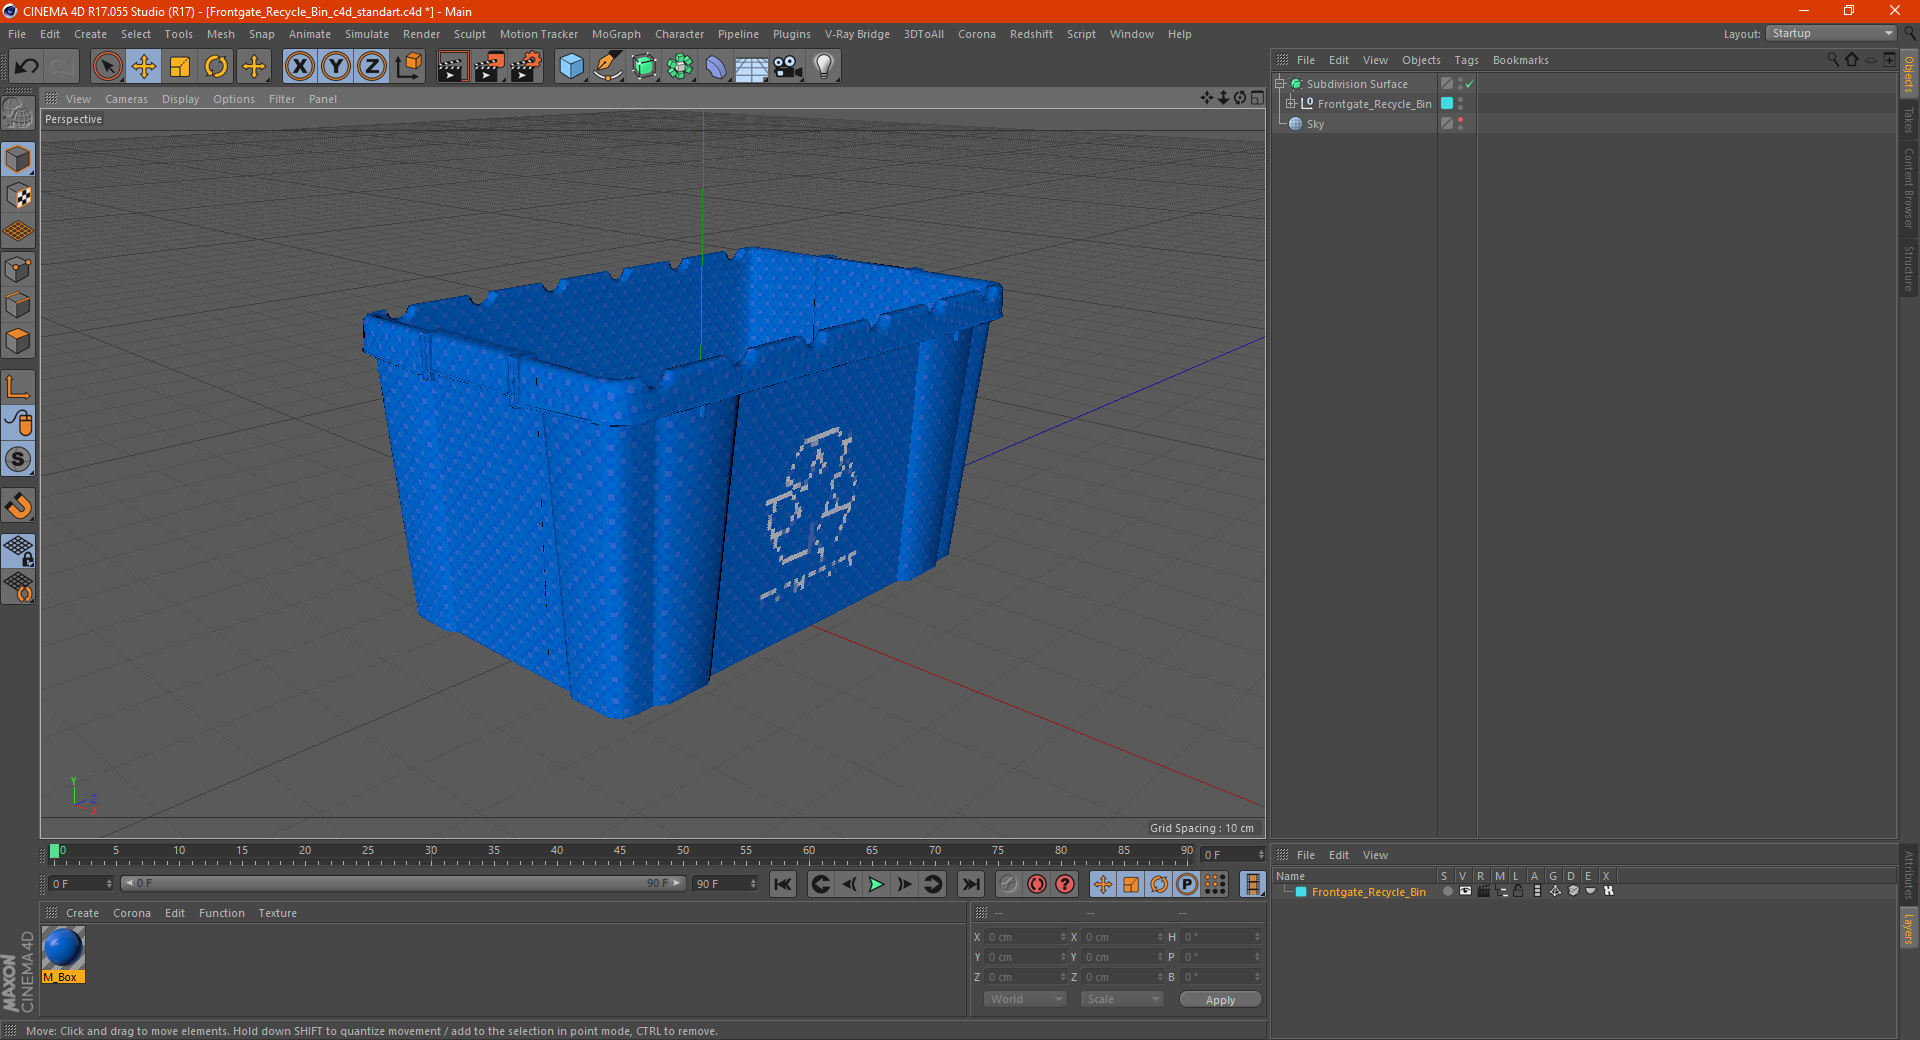Viewport: 1920px width, 1040px height.
Task: Open the Scale mode dropdown
Action: coord(1122,999)
